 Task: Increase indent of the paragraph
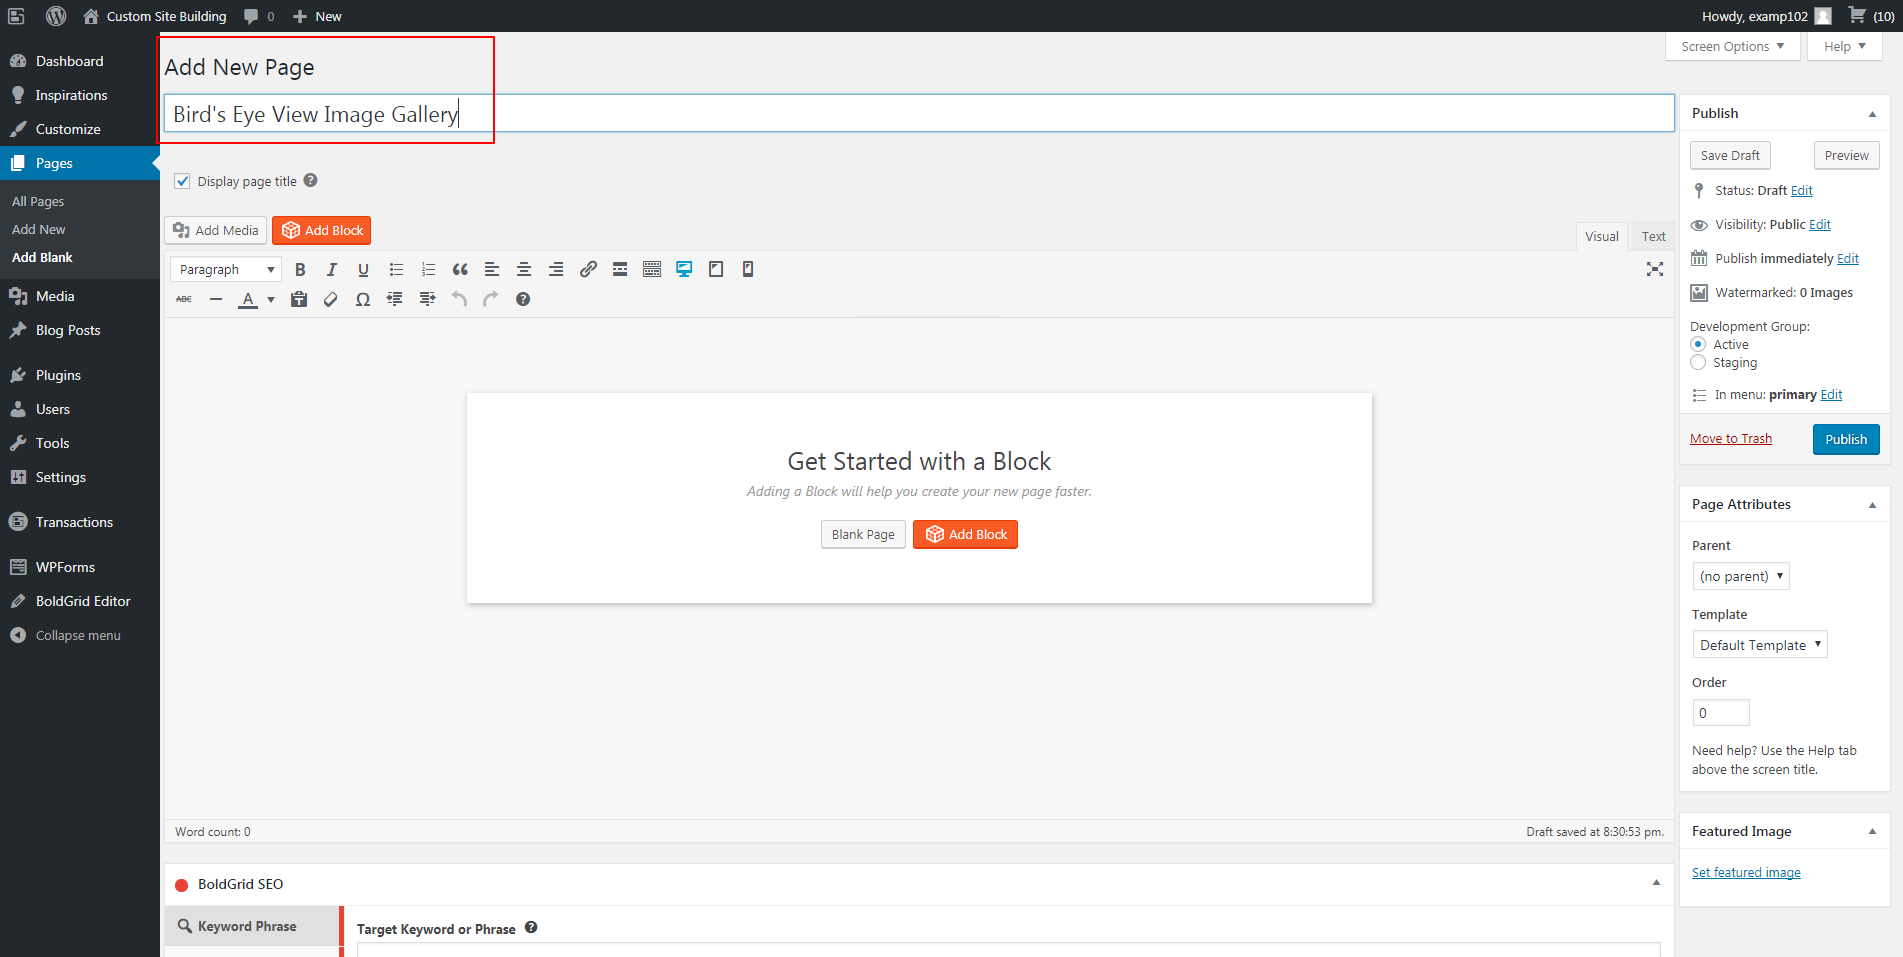[427, 299]
